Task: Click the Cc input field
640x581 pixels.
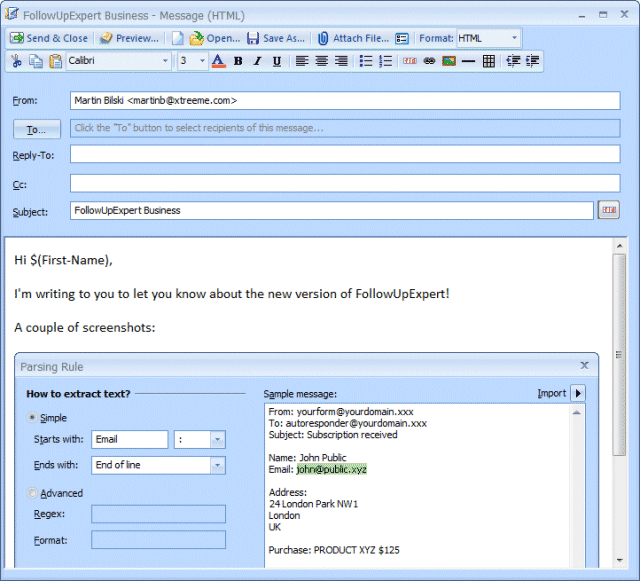Action: point(345,183)
